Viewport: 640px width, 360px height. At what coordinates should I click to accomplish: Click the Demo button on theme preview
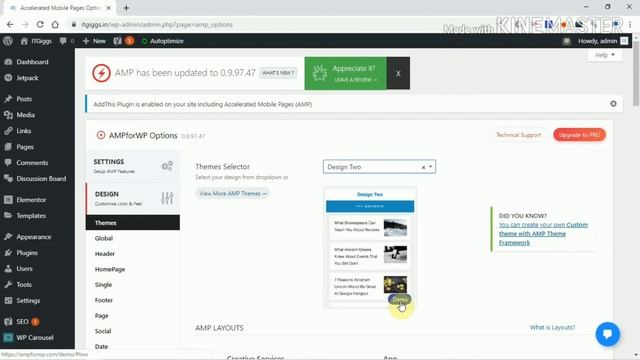tap(399, 300)
